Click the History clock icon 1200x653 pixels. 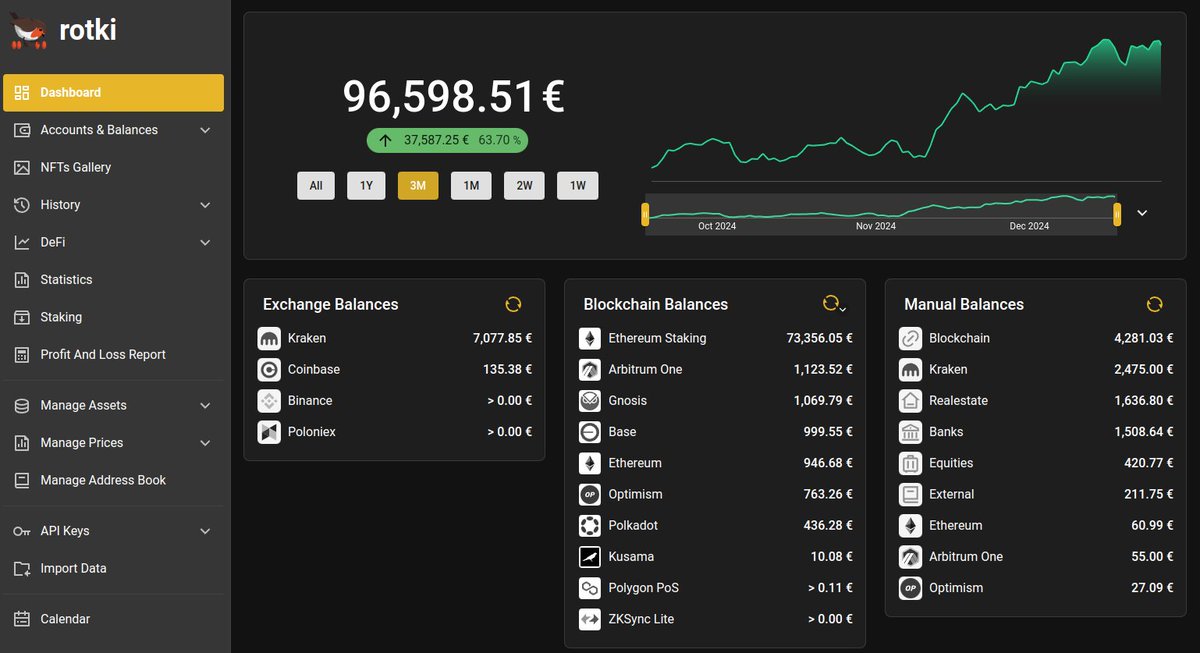tap(22, 205)
